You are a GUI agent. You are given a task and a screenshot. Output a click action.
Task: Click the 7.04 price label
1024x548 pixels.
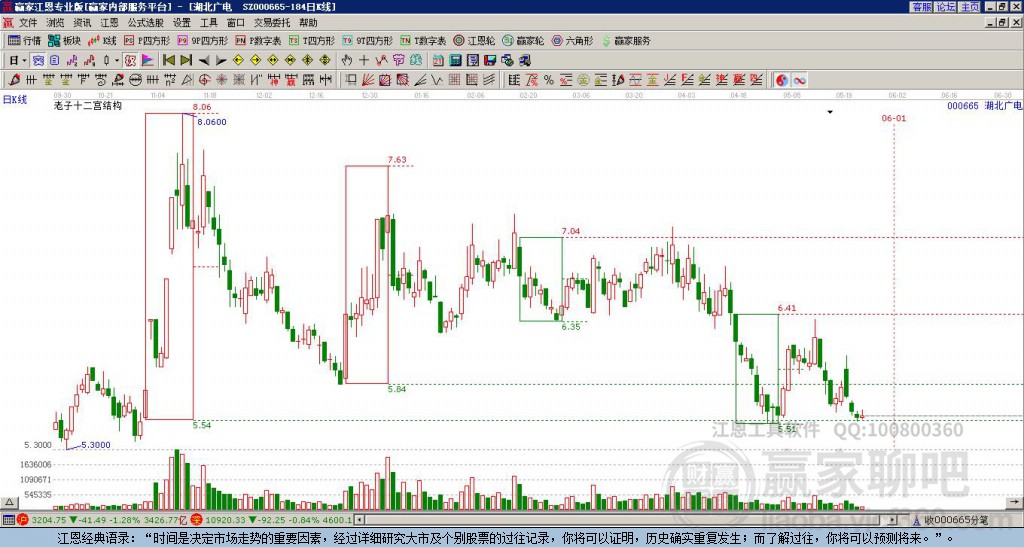571,231
